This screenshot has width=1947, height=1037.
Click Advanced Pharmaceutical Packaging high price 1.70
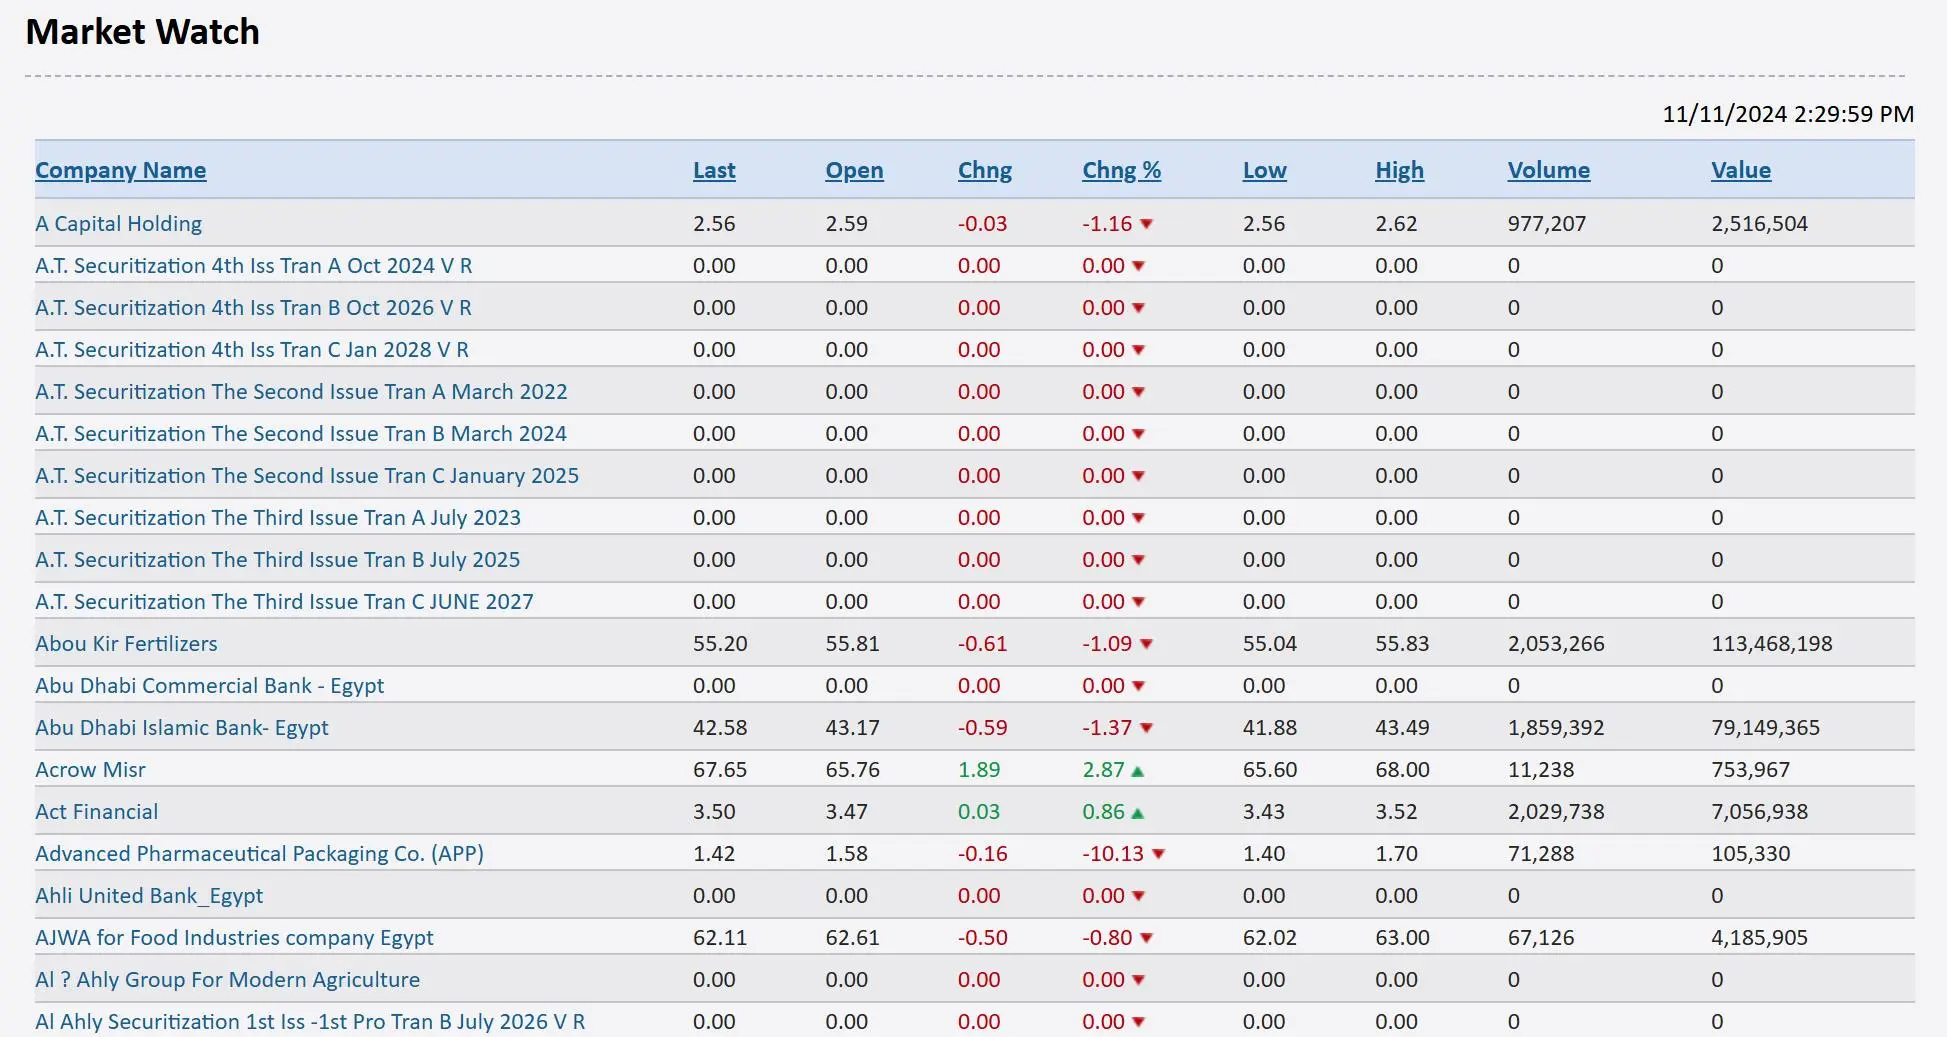(x=1396, y=854)
